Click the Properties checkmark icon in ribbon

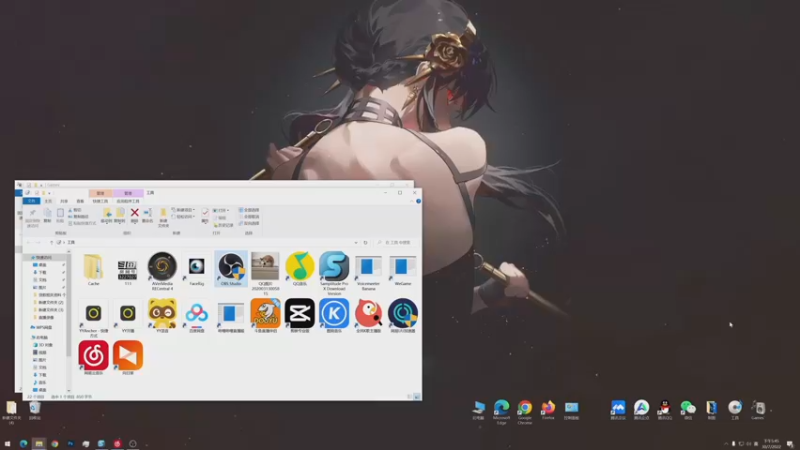tap(205, 215)
